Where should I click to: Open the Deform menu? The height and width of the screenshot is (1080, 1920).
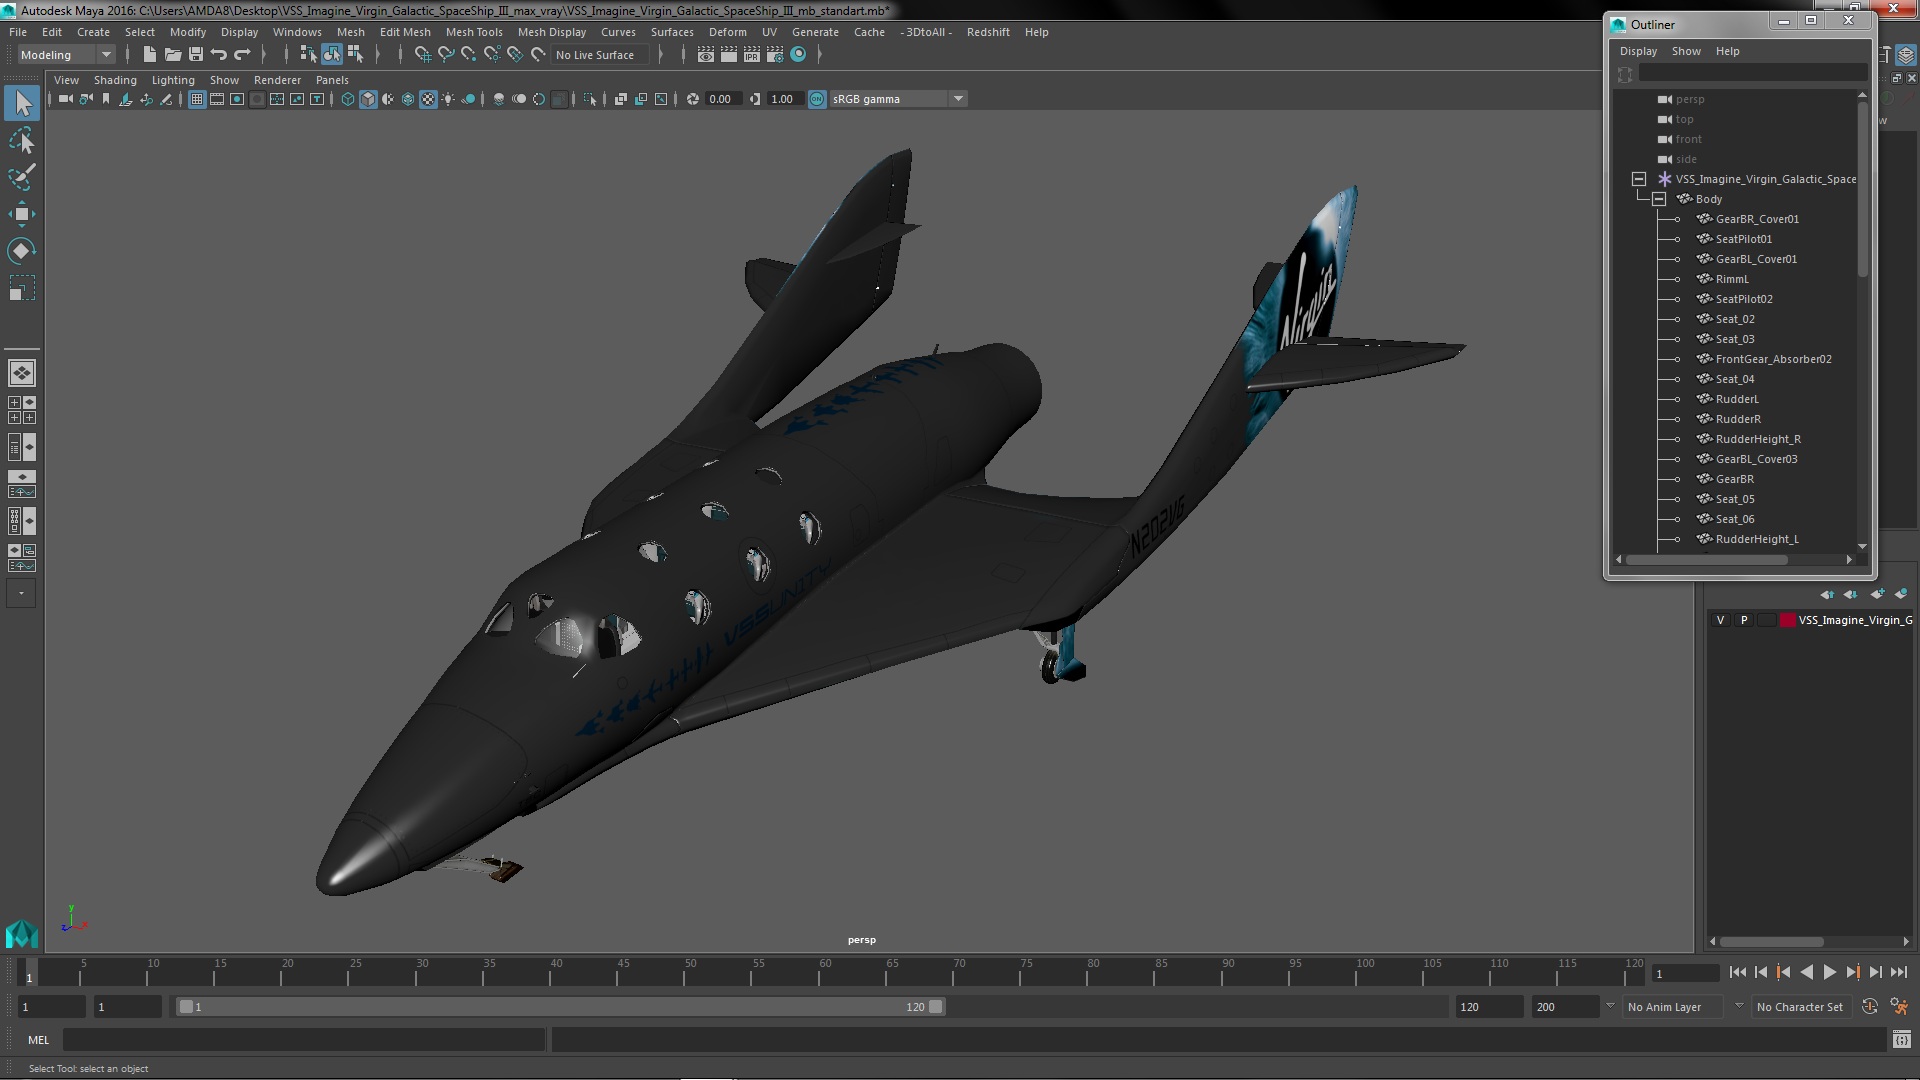click(x=727, y=32)
